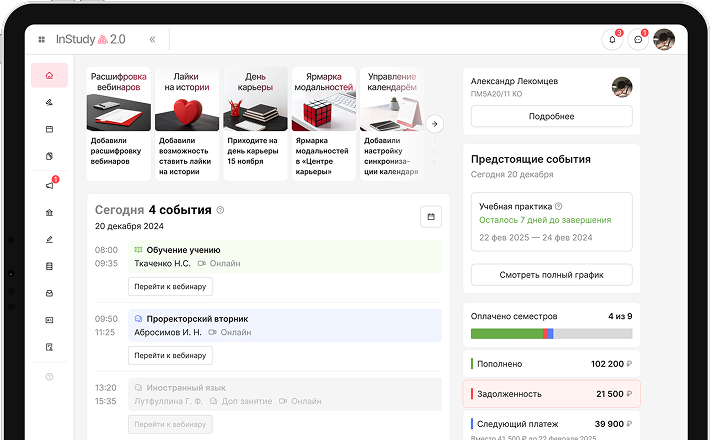Select the Задолженность debt row
This screenshot has height=440, width=710.
click(551, 394)
